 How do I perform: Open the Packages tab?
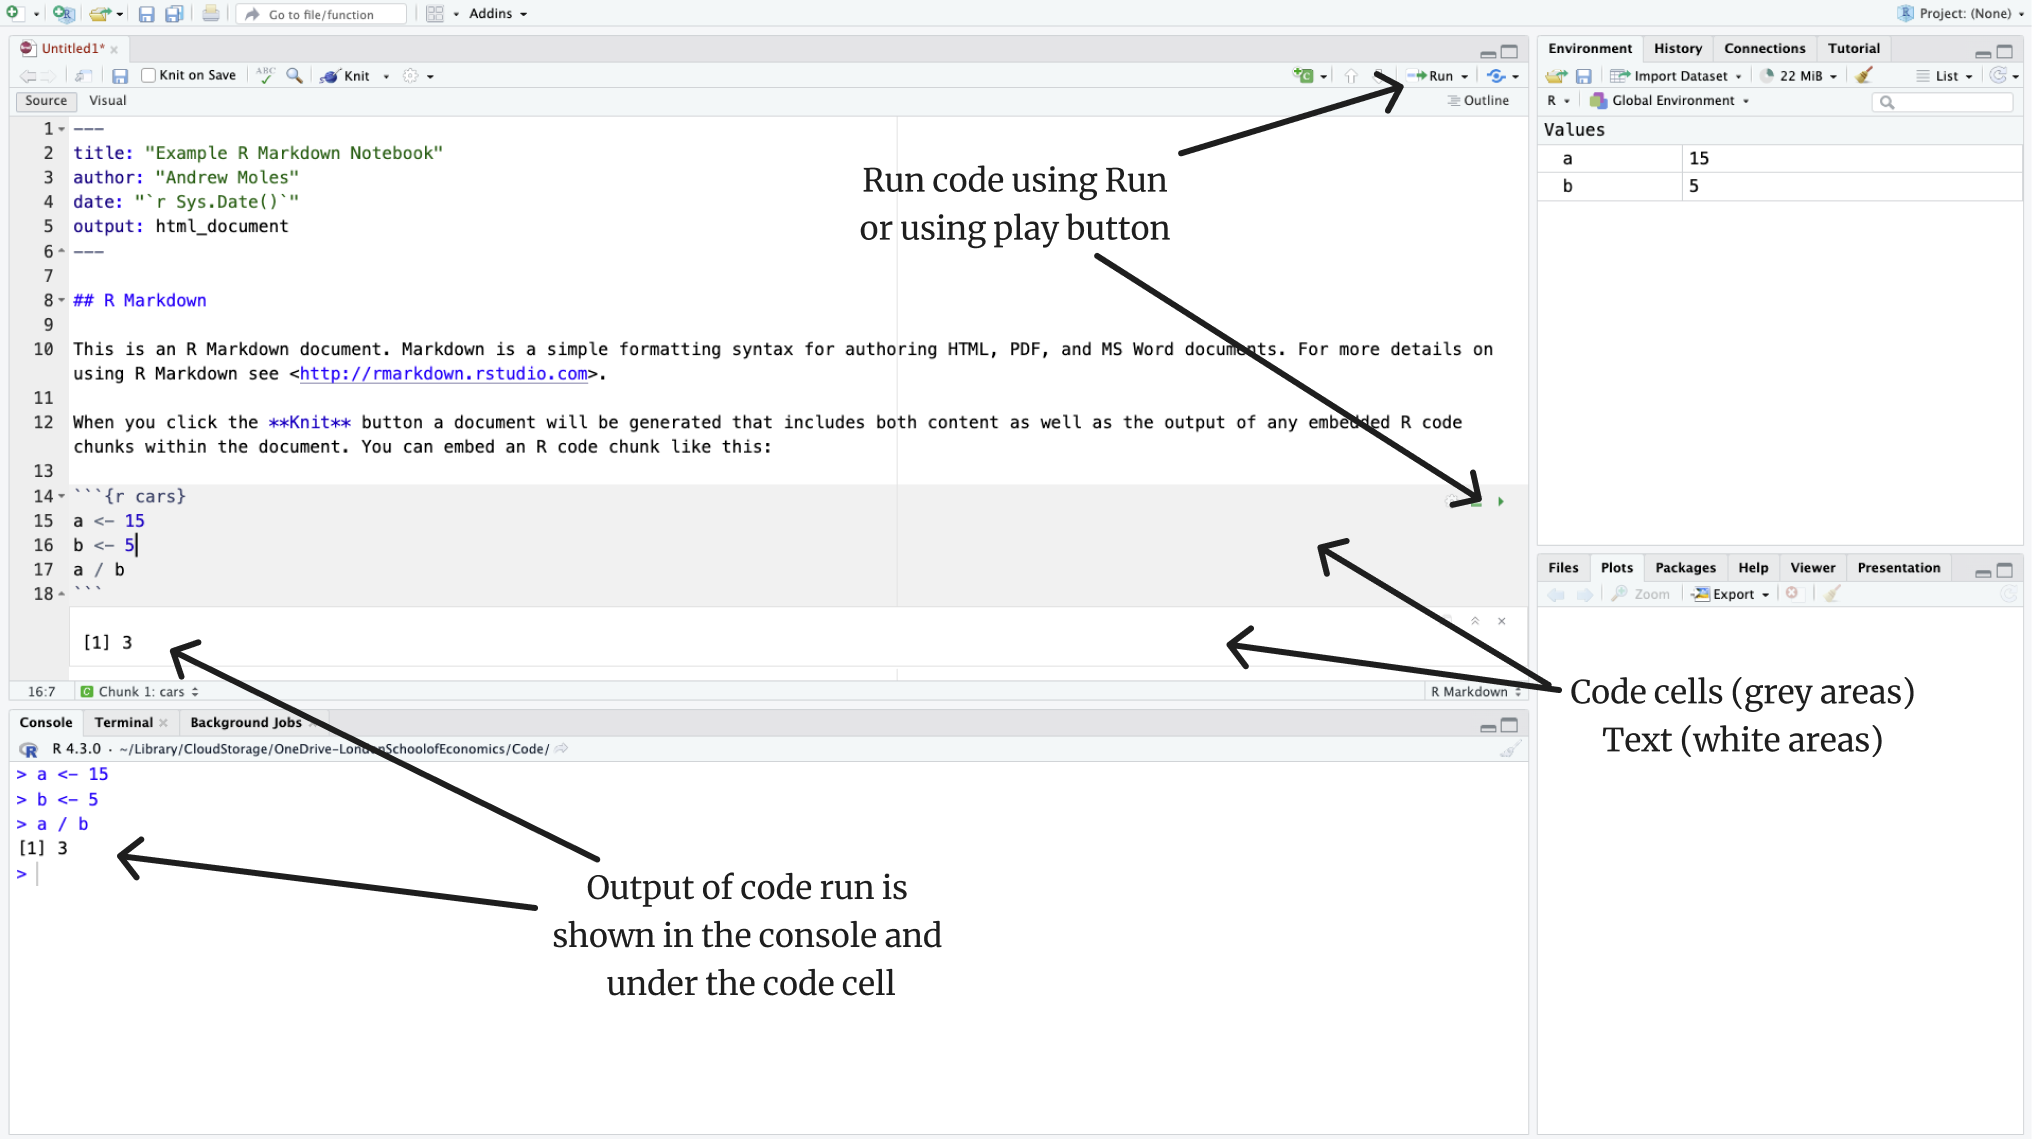[x=1684, y=567]
